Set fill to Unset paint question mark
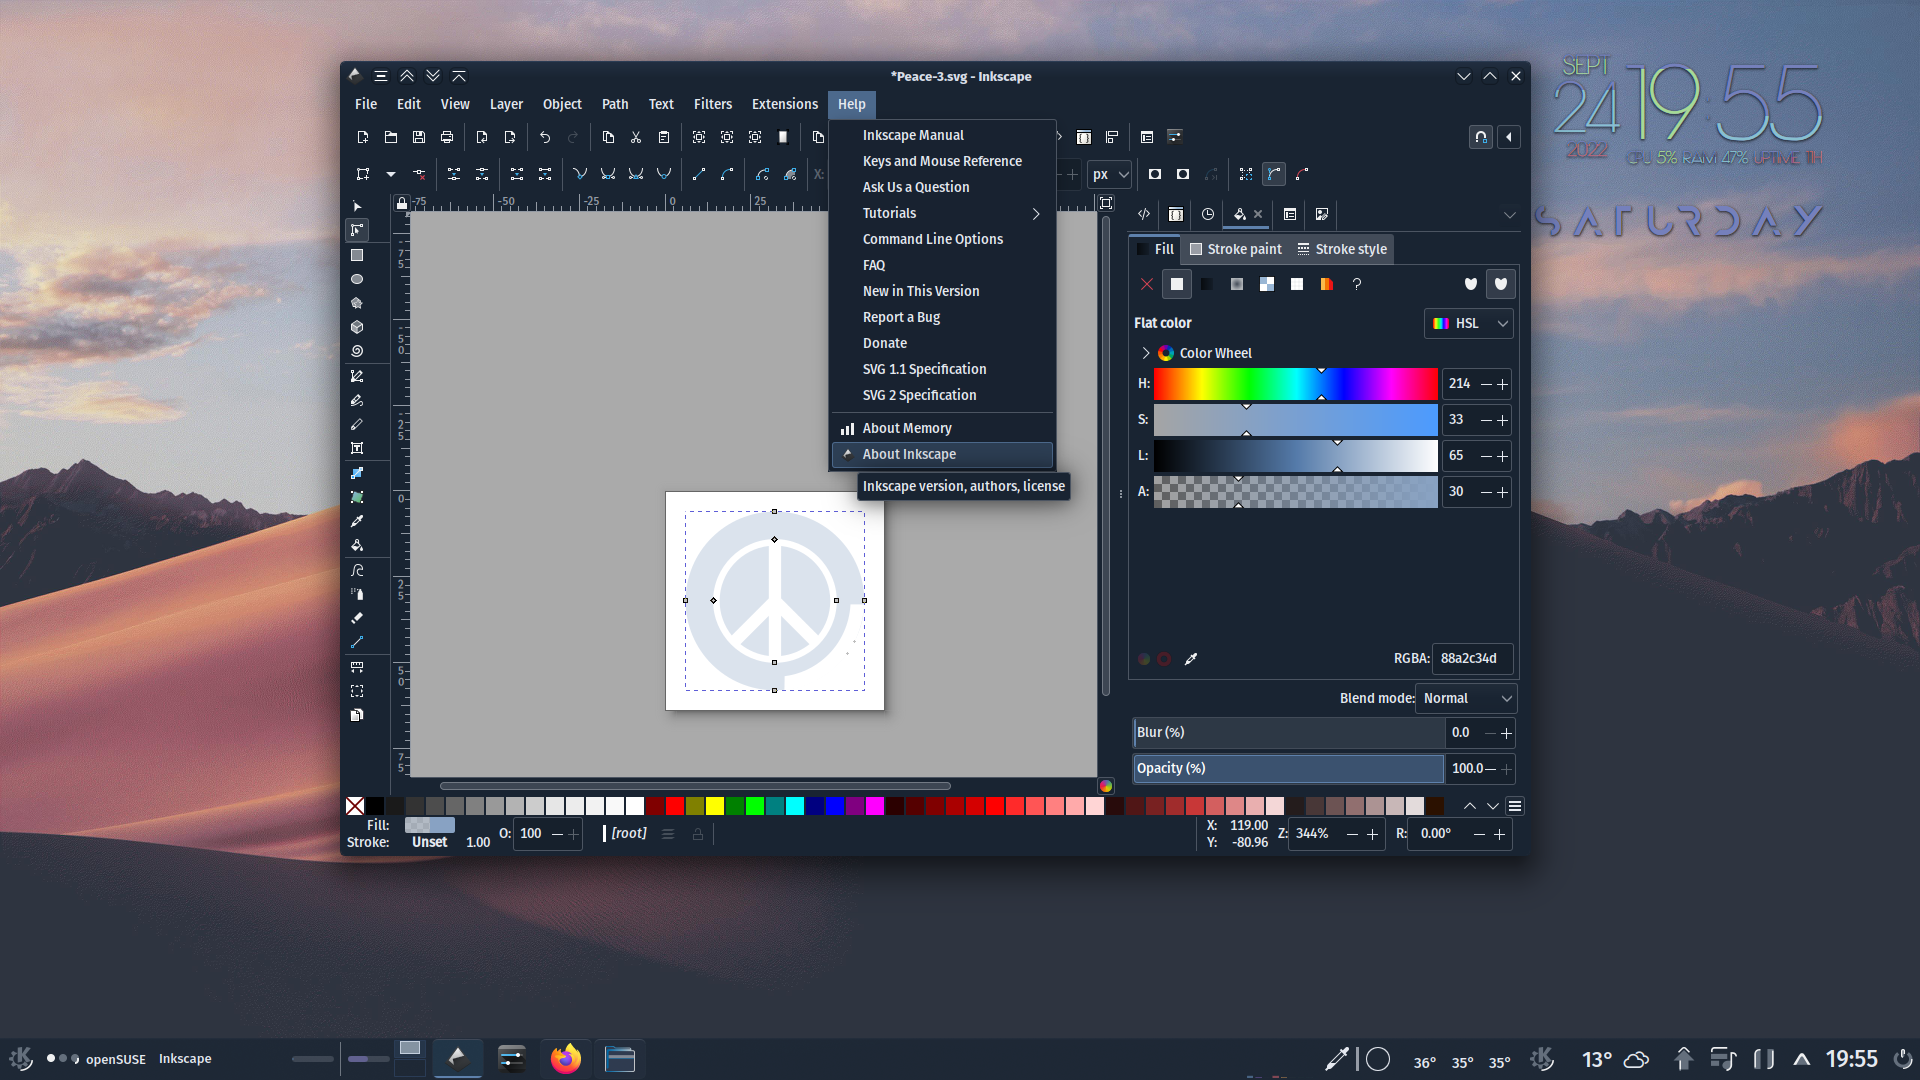1920x1080 pixels. tap(1357, 284)
